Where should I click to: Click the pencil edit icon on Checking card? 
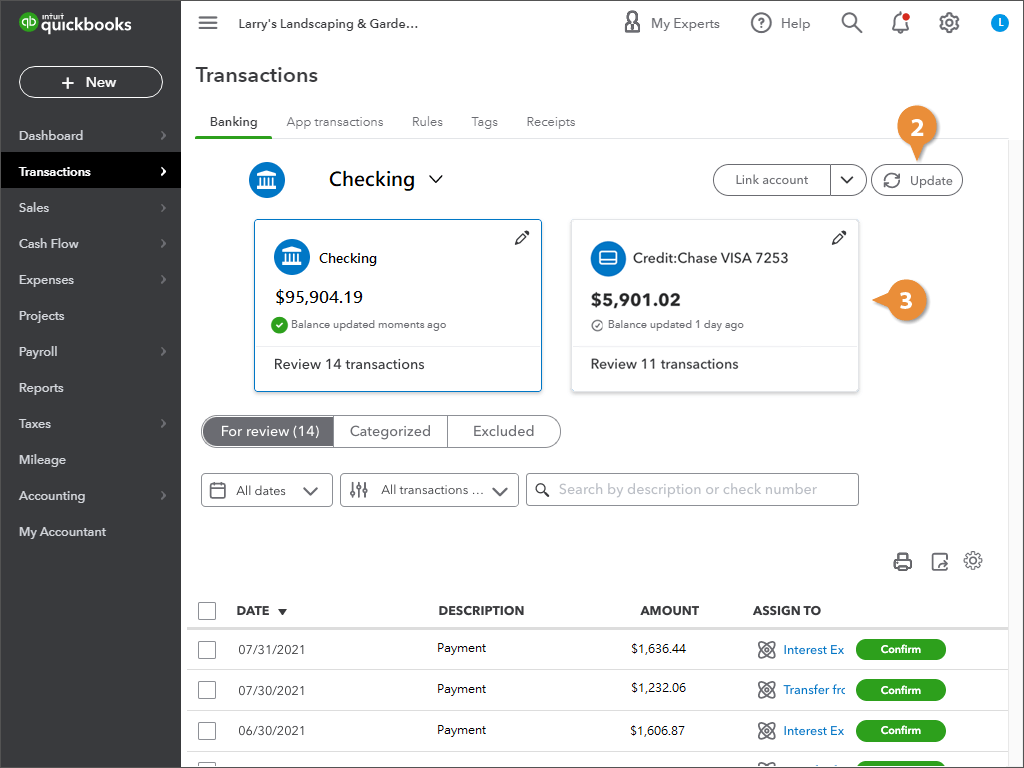pyautogui.click(x=522, y=238)
